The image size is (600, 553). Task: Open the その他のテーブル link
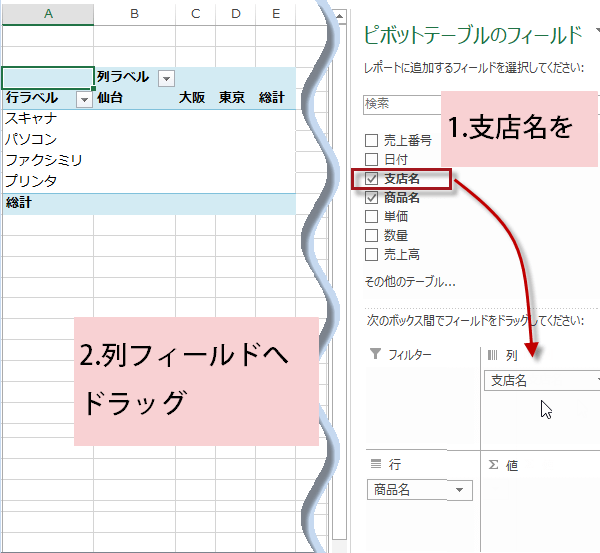[x=410, y=282]
